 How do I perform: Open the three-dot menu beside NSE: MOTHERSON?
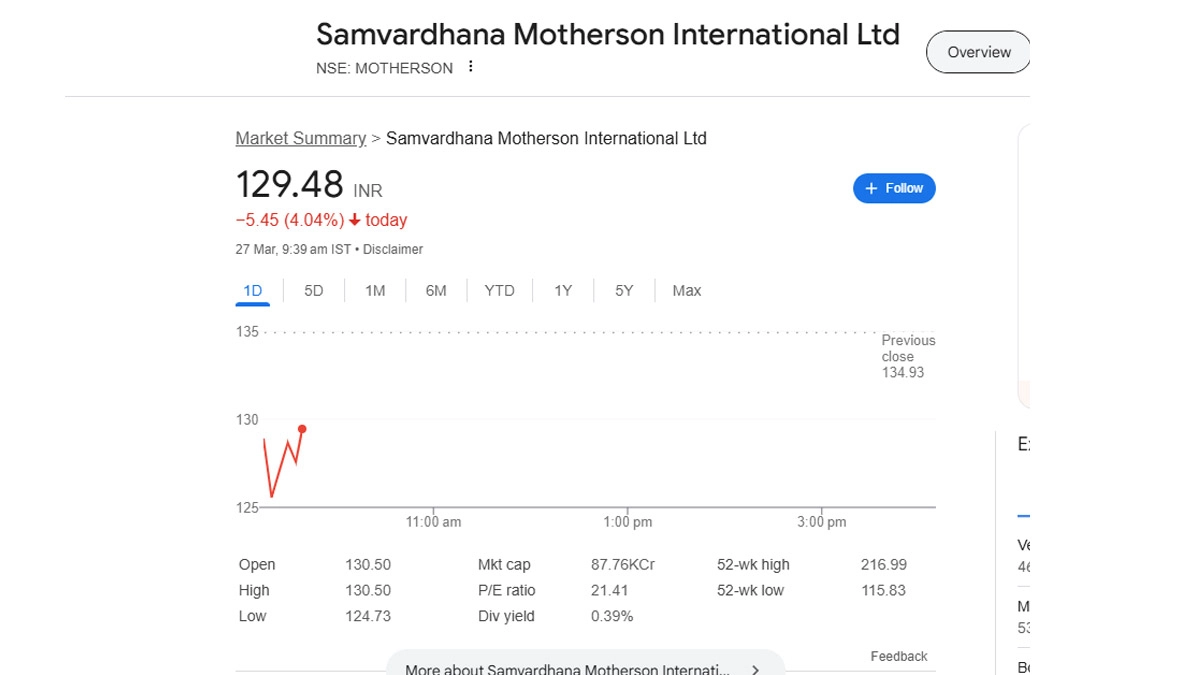click(x=470, y=68)
